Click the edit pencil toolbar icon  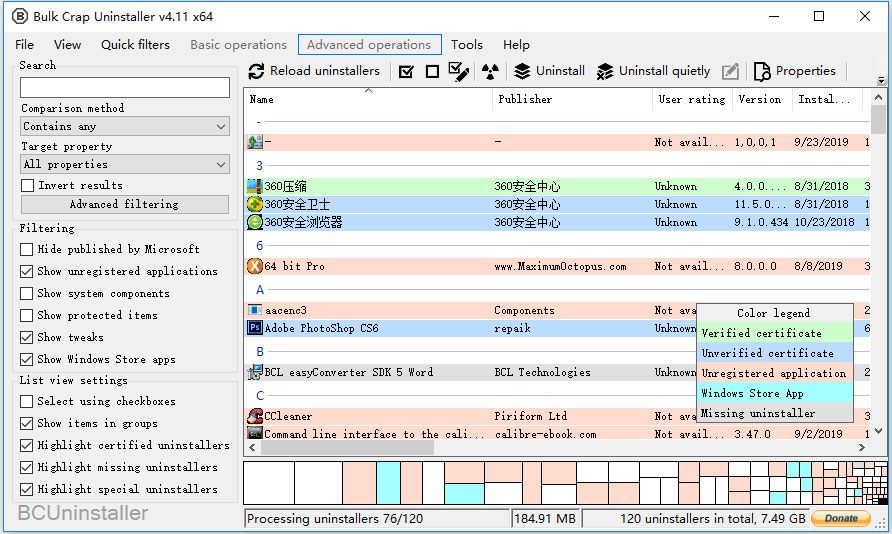click(730, 72)
